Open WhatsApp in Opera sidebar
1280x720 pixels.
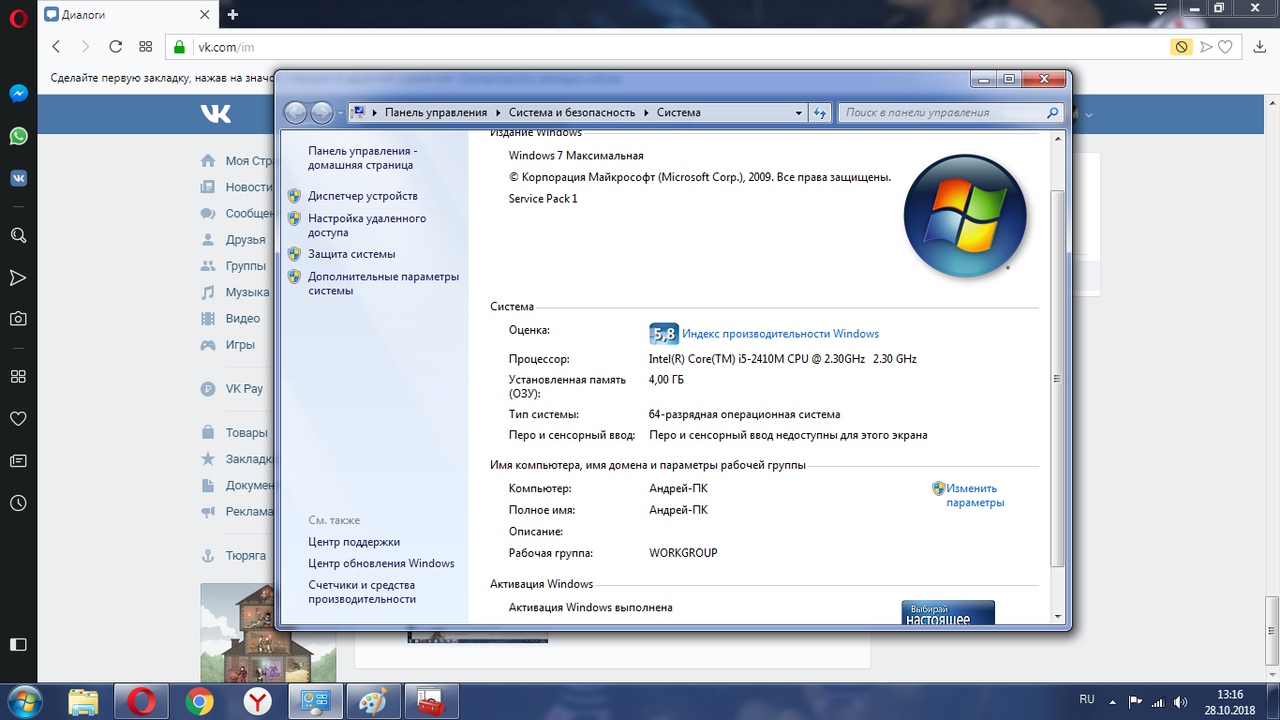(18, 136)
